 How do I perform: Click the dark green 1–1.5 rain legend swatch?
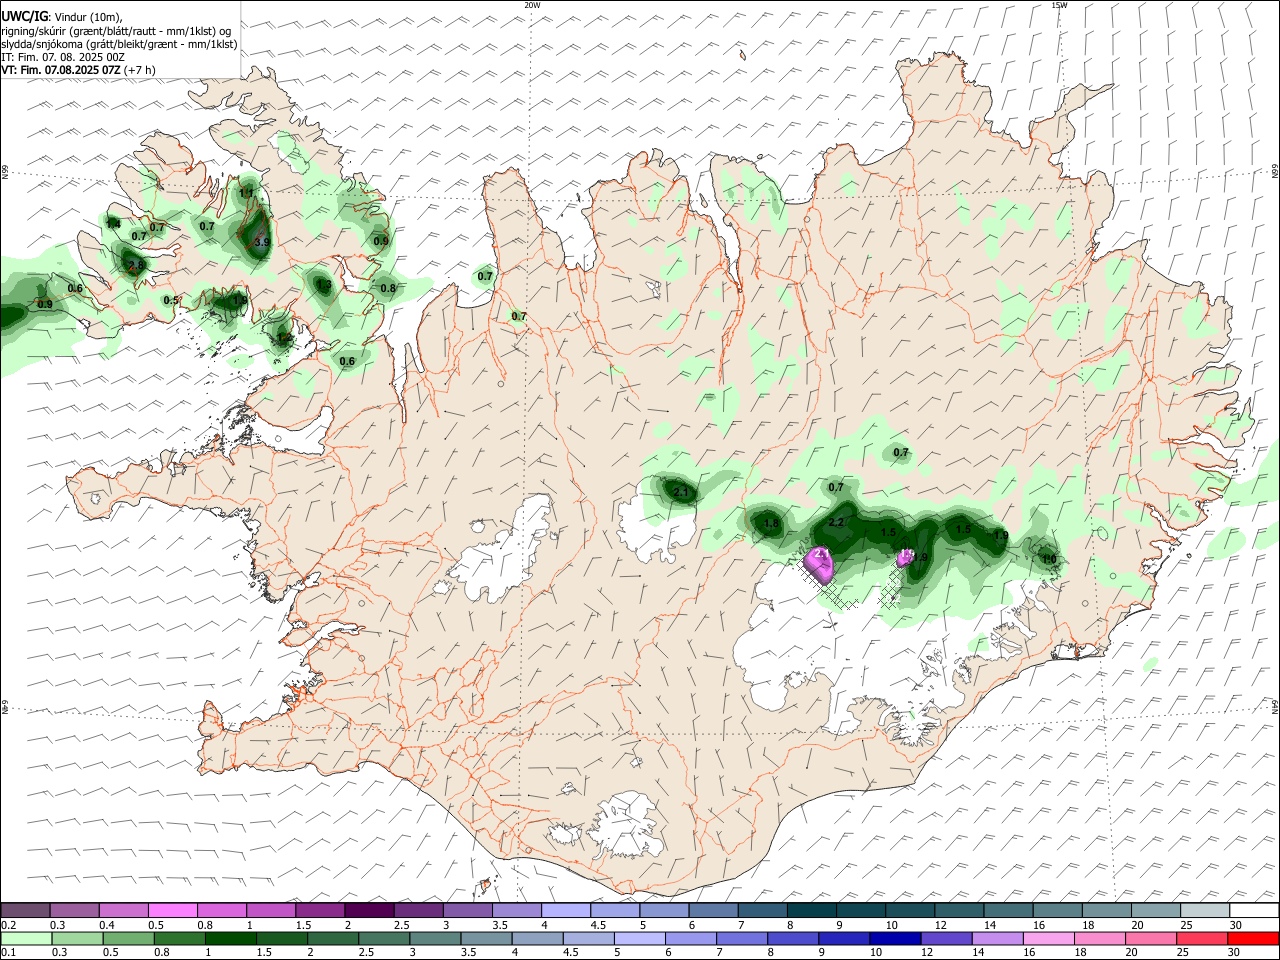click(x=231, y=938)
